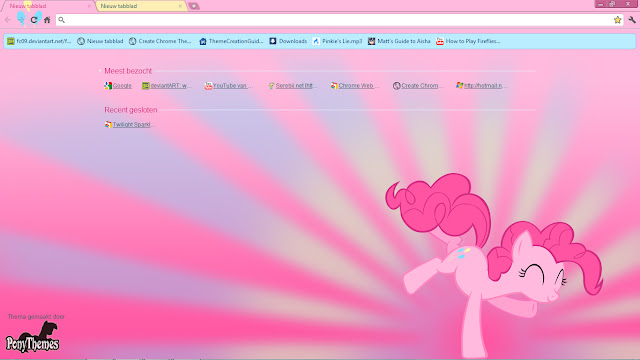640x360 pixels.
Task: Open deviantART most visited link
Action: click(167, 86)
